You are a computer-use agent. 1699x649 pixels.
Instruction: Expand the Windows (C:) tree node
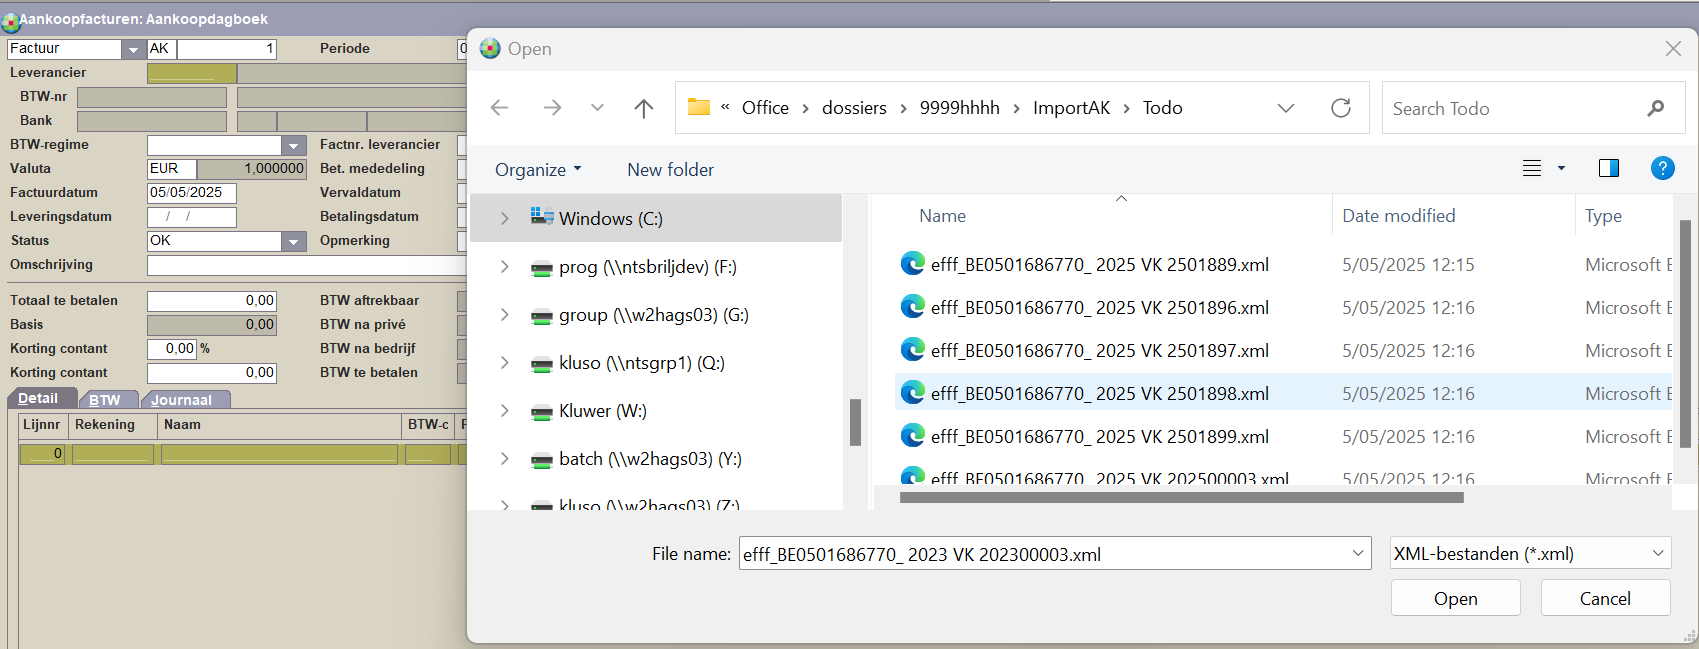coord(505,218)
